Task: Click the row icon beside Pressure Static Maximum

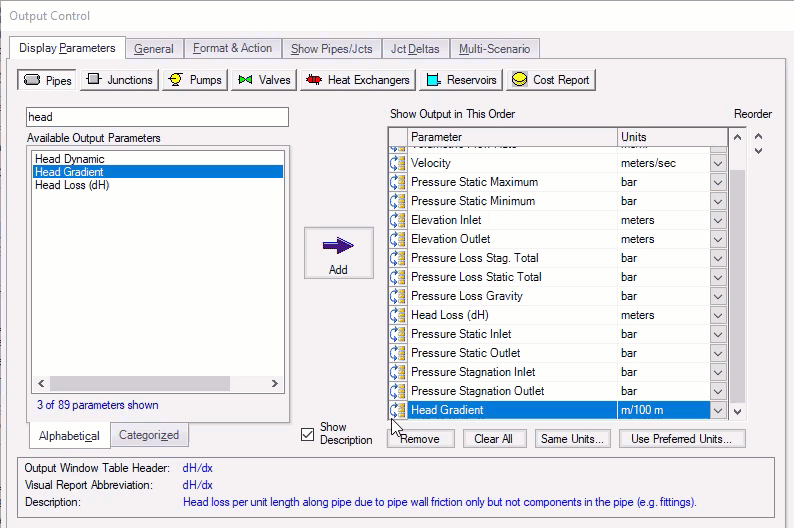Action: click(x=398, y=182)
